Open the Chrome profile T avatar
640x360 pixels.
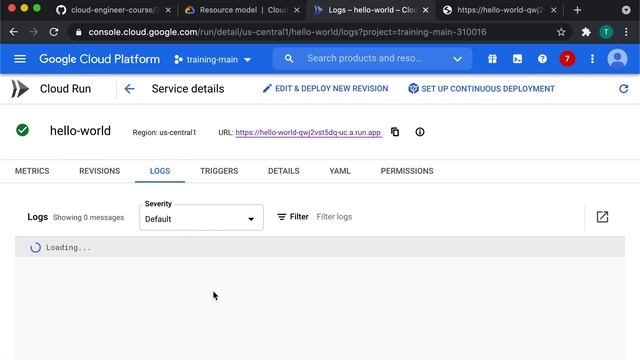(x=606, y=32)
